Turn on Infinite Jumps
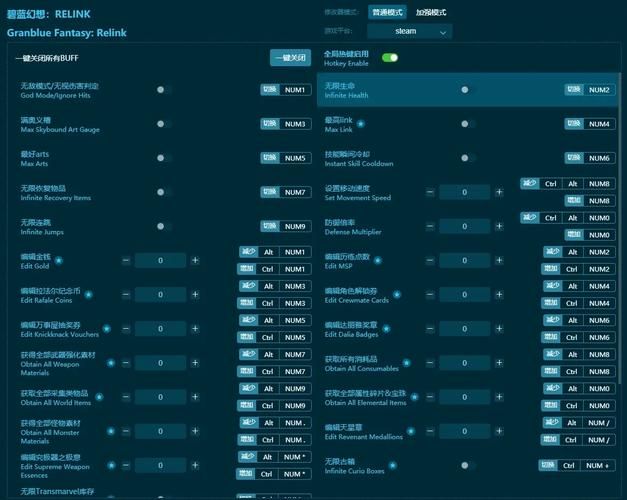Viewport: 627px width, 500px height. coord(164,226)
